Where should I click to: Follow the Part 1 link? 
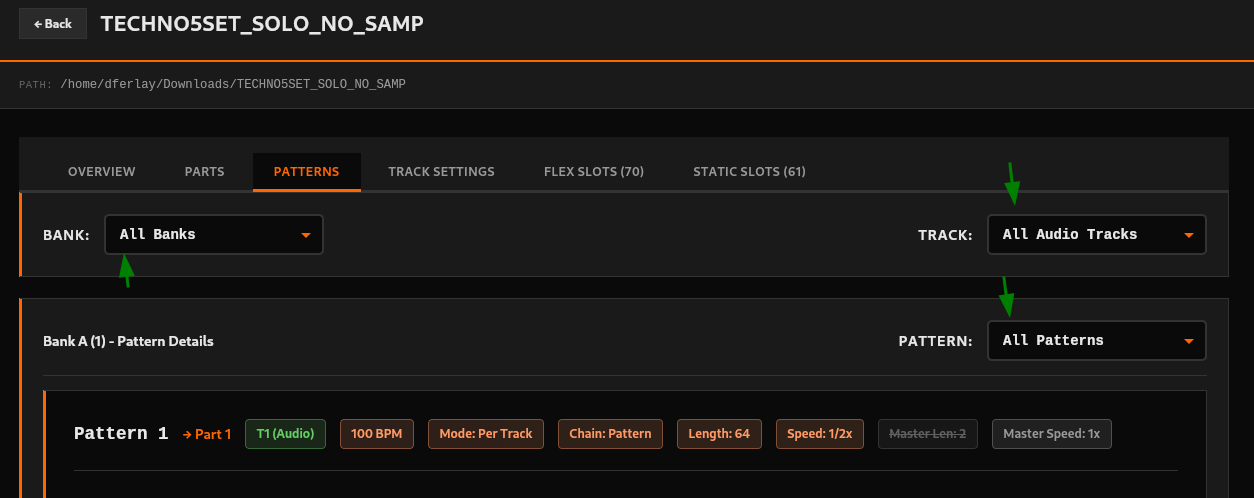pyautogui.click(x=207, y=434)
